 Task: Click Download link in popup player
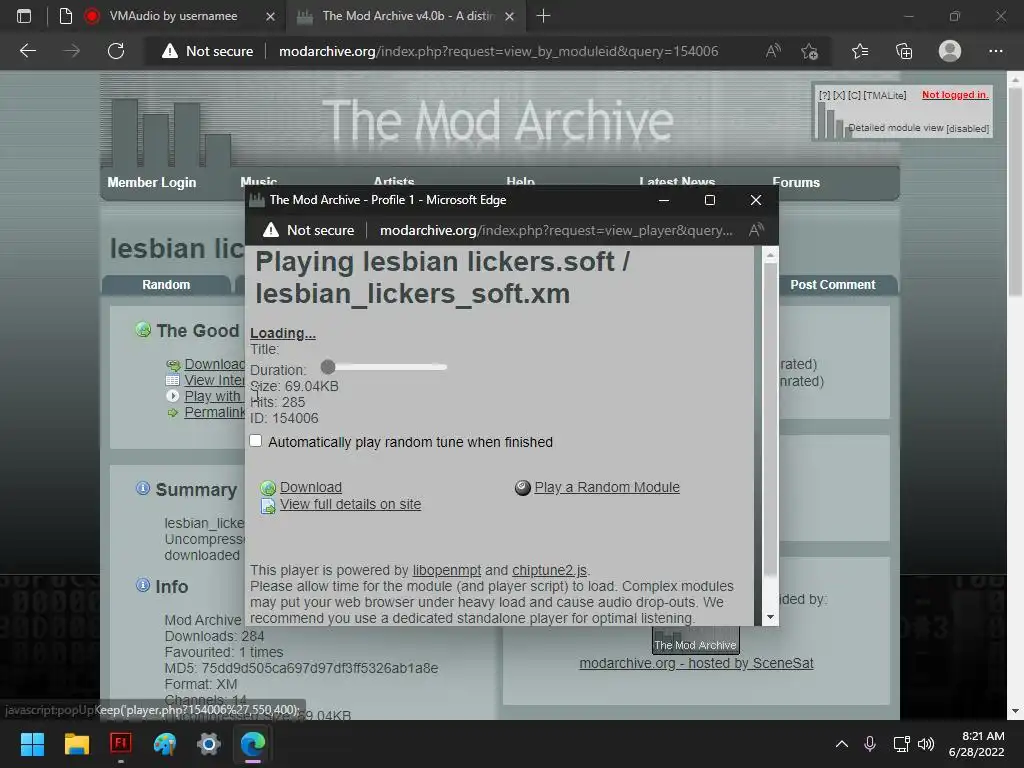click(311, 487)
